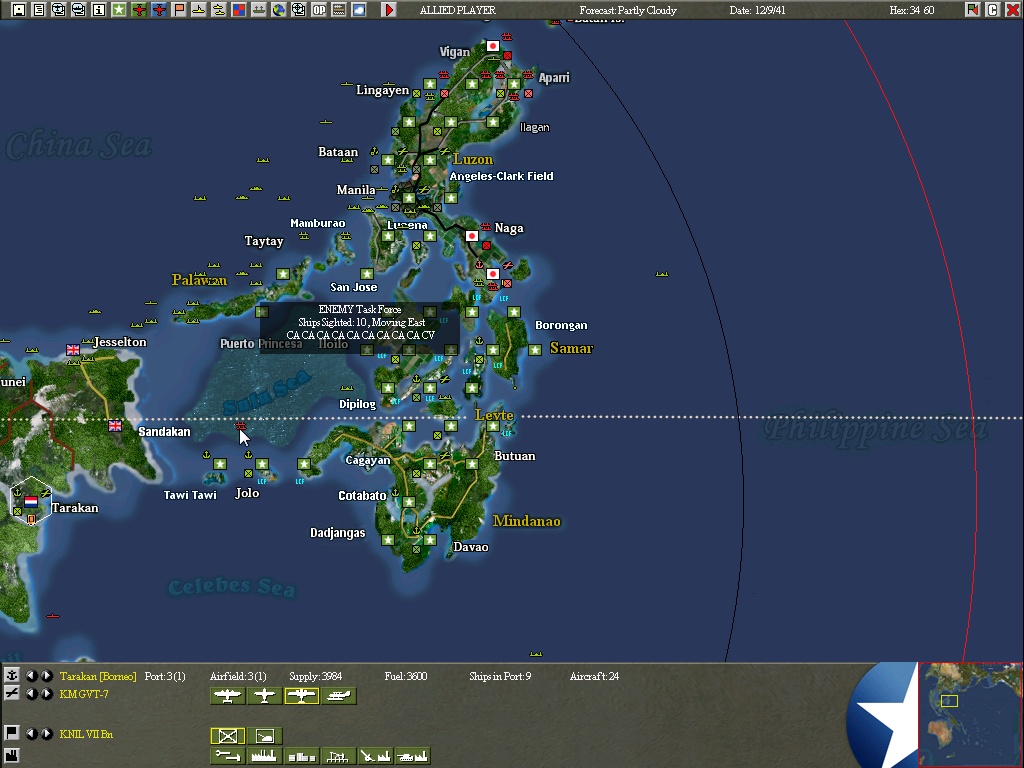This screenshot has width=1024, height=768.
Task: Click the KM GVT-7 air group name
Action: pos(84,694)
